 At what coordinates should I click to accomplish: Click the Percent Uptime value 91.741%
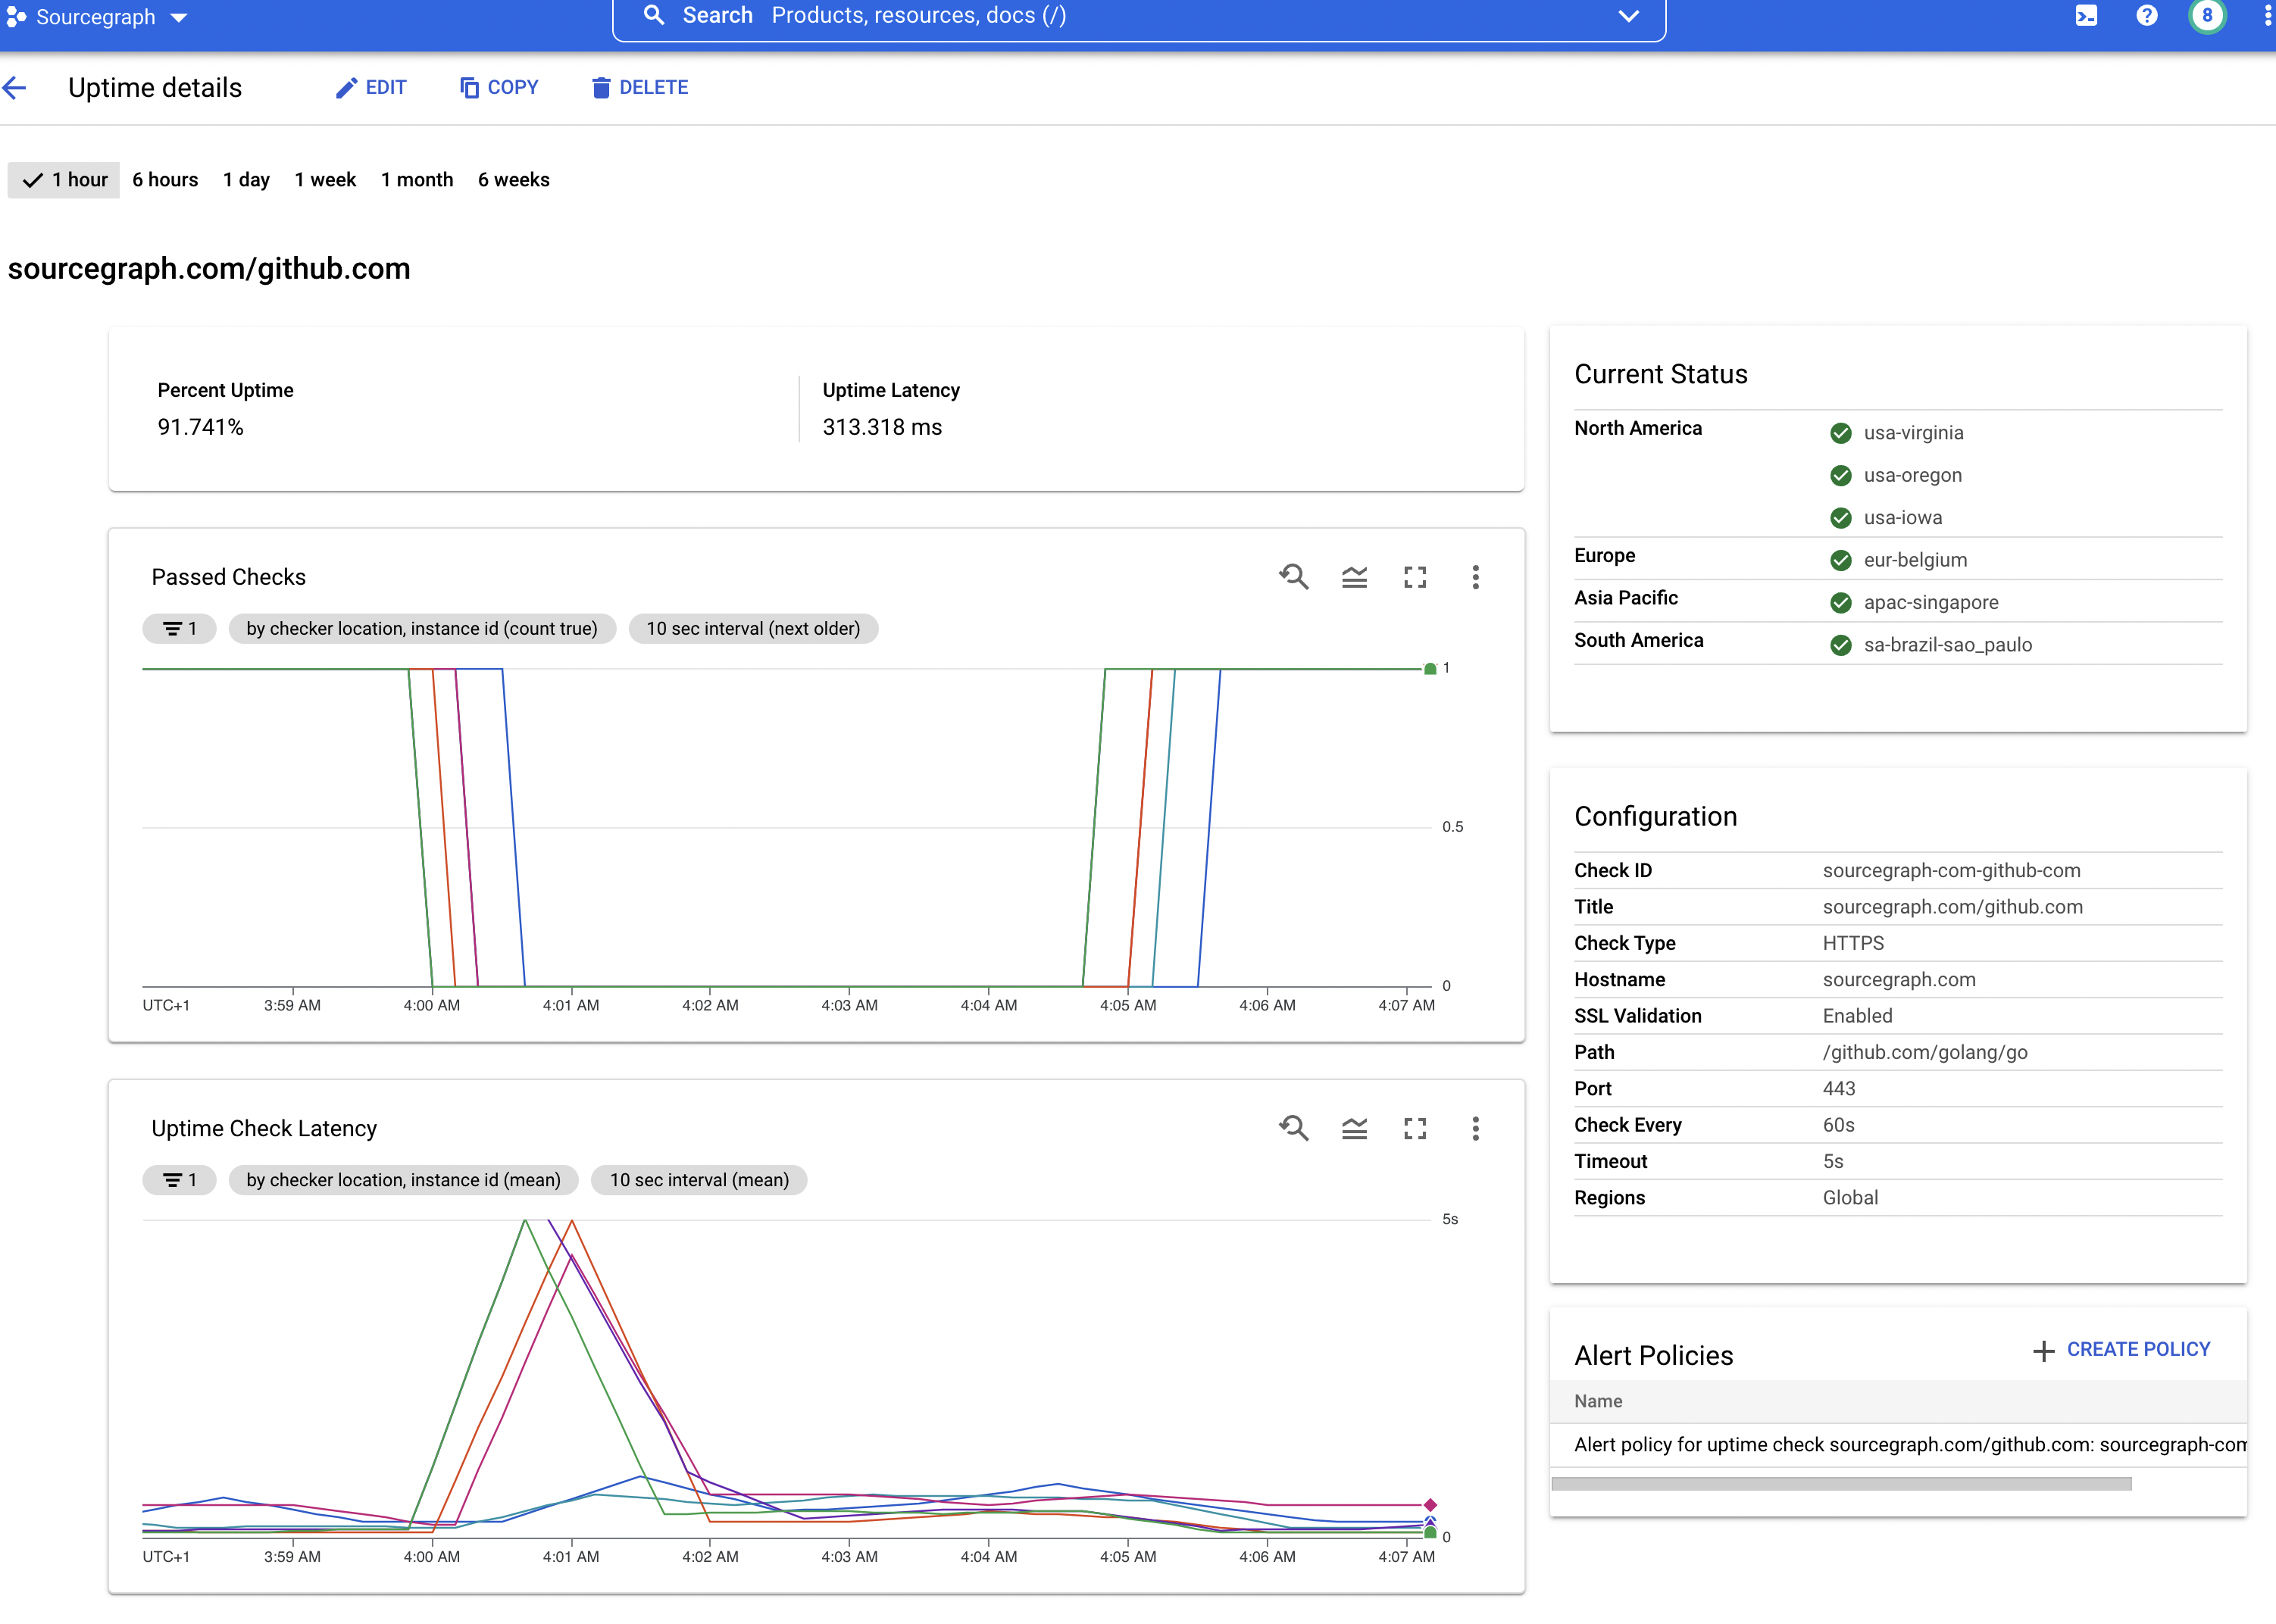click(200, 427)
